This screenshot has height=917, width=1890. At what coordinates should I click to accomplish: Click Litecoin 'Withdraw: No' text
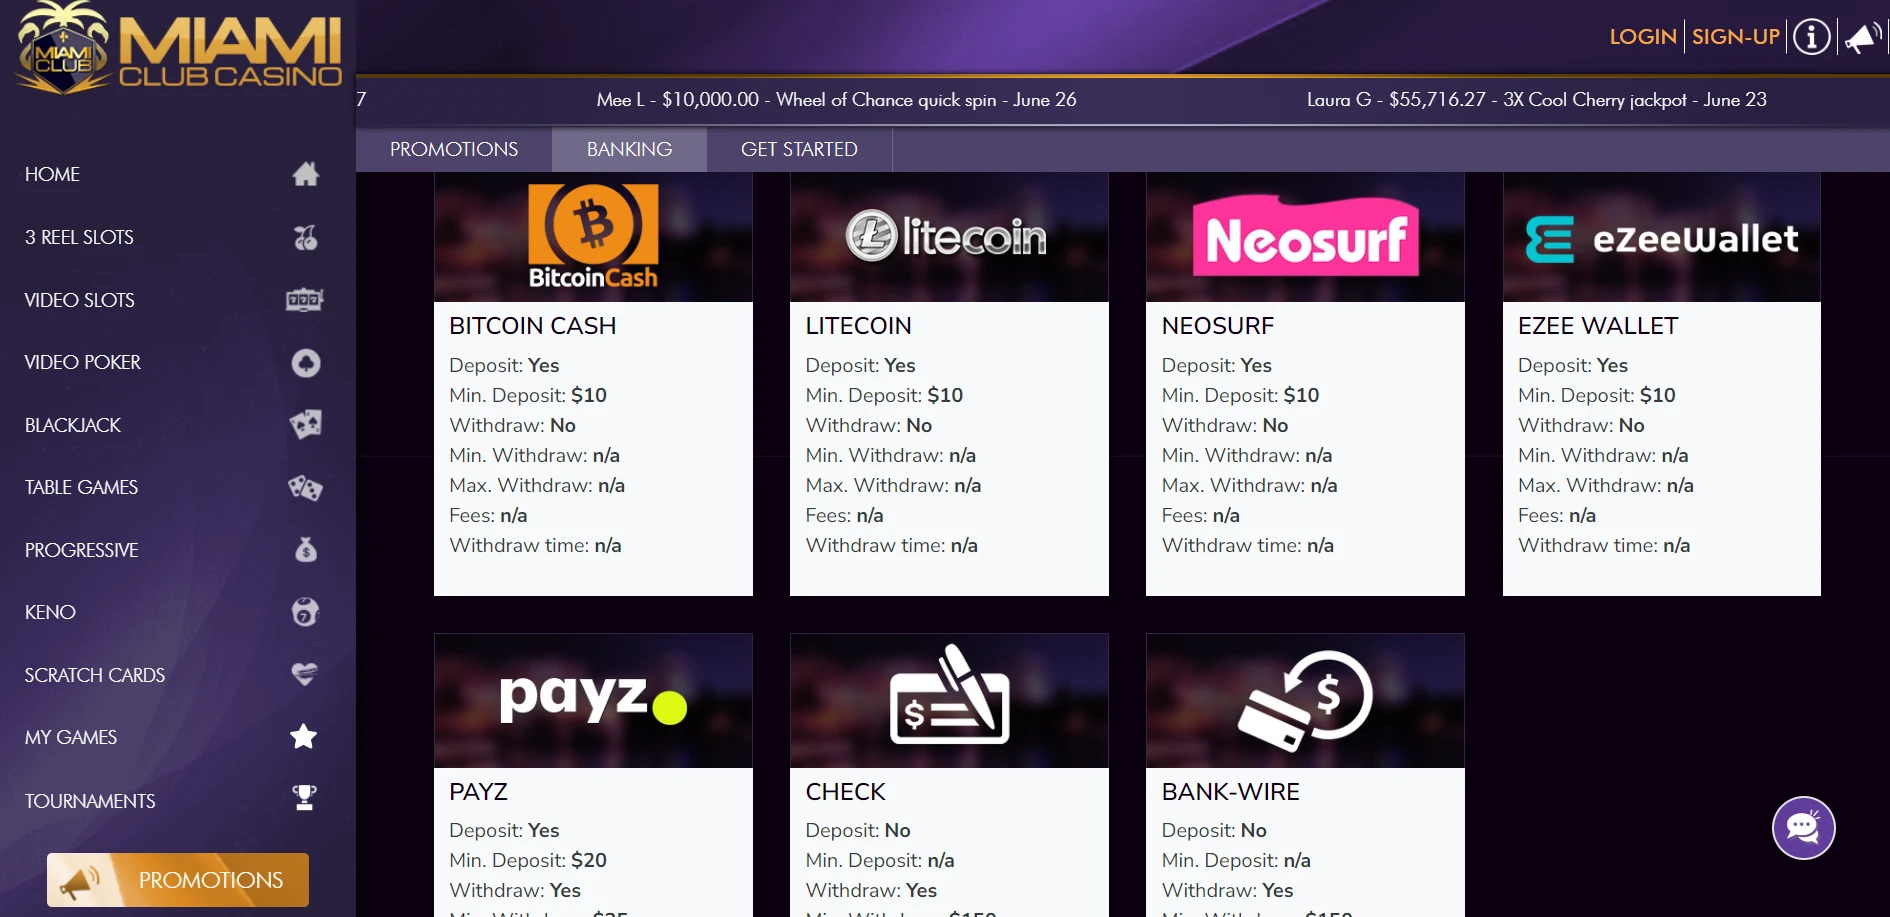pos(869,425)
